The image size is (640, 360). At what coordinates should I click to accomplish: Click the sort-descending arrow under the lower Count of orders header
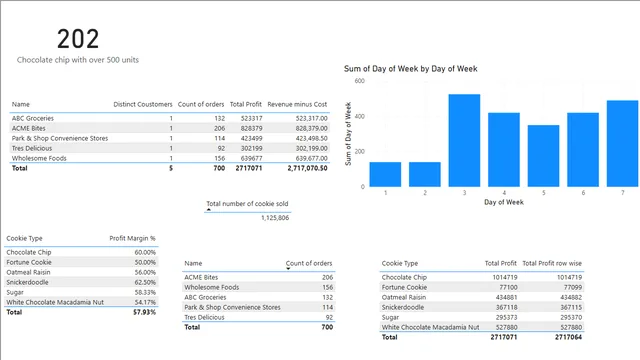coord(288,269)
